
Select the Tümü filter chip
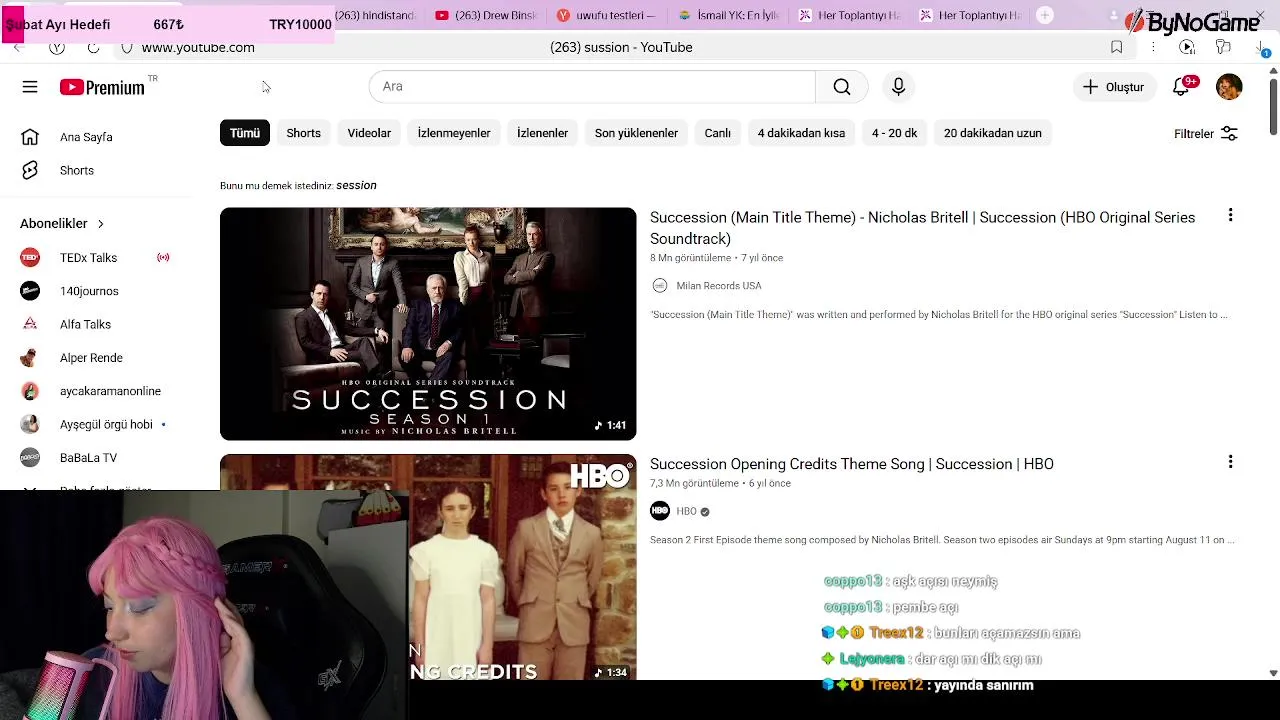245,133
